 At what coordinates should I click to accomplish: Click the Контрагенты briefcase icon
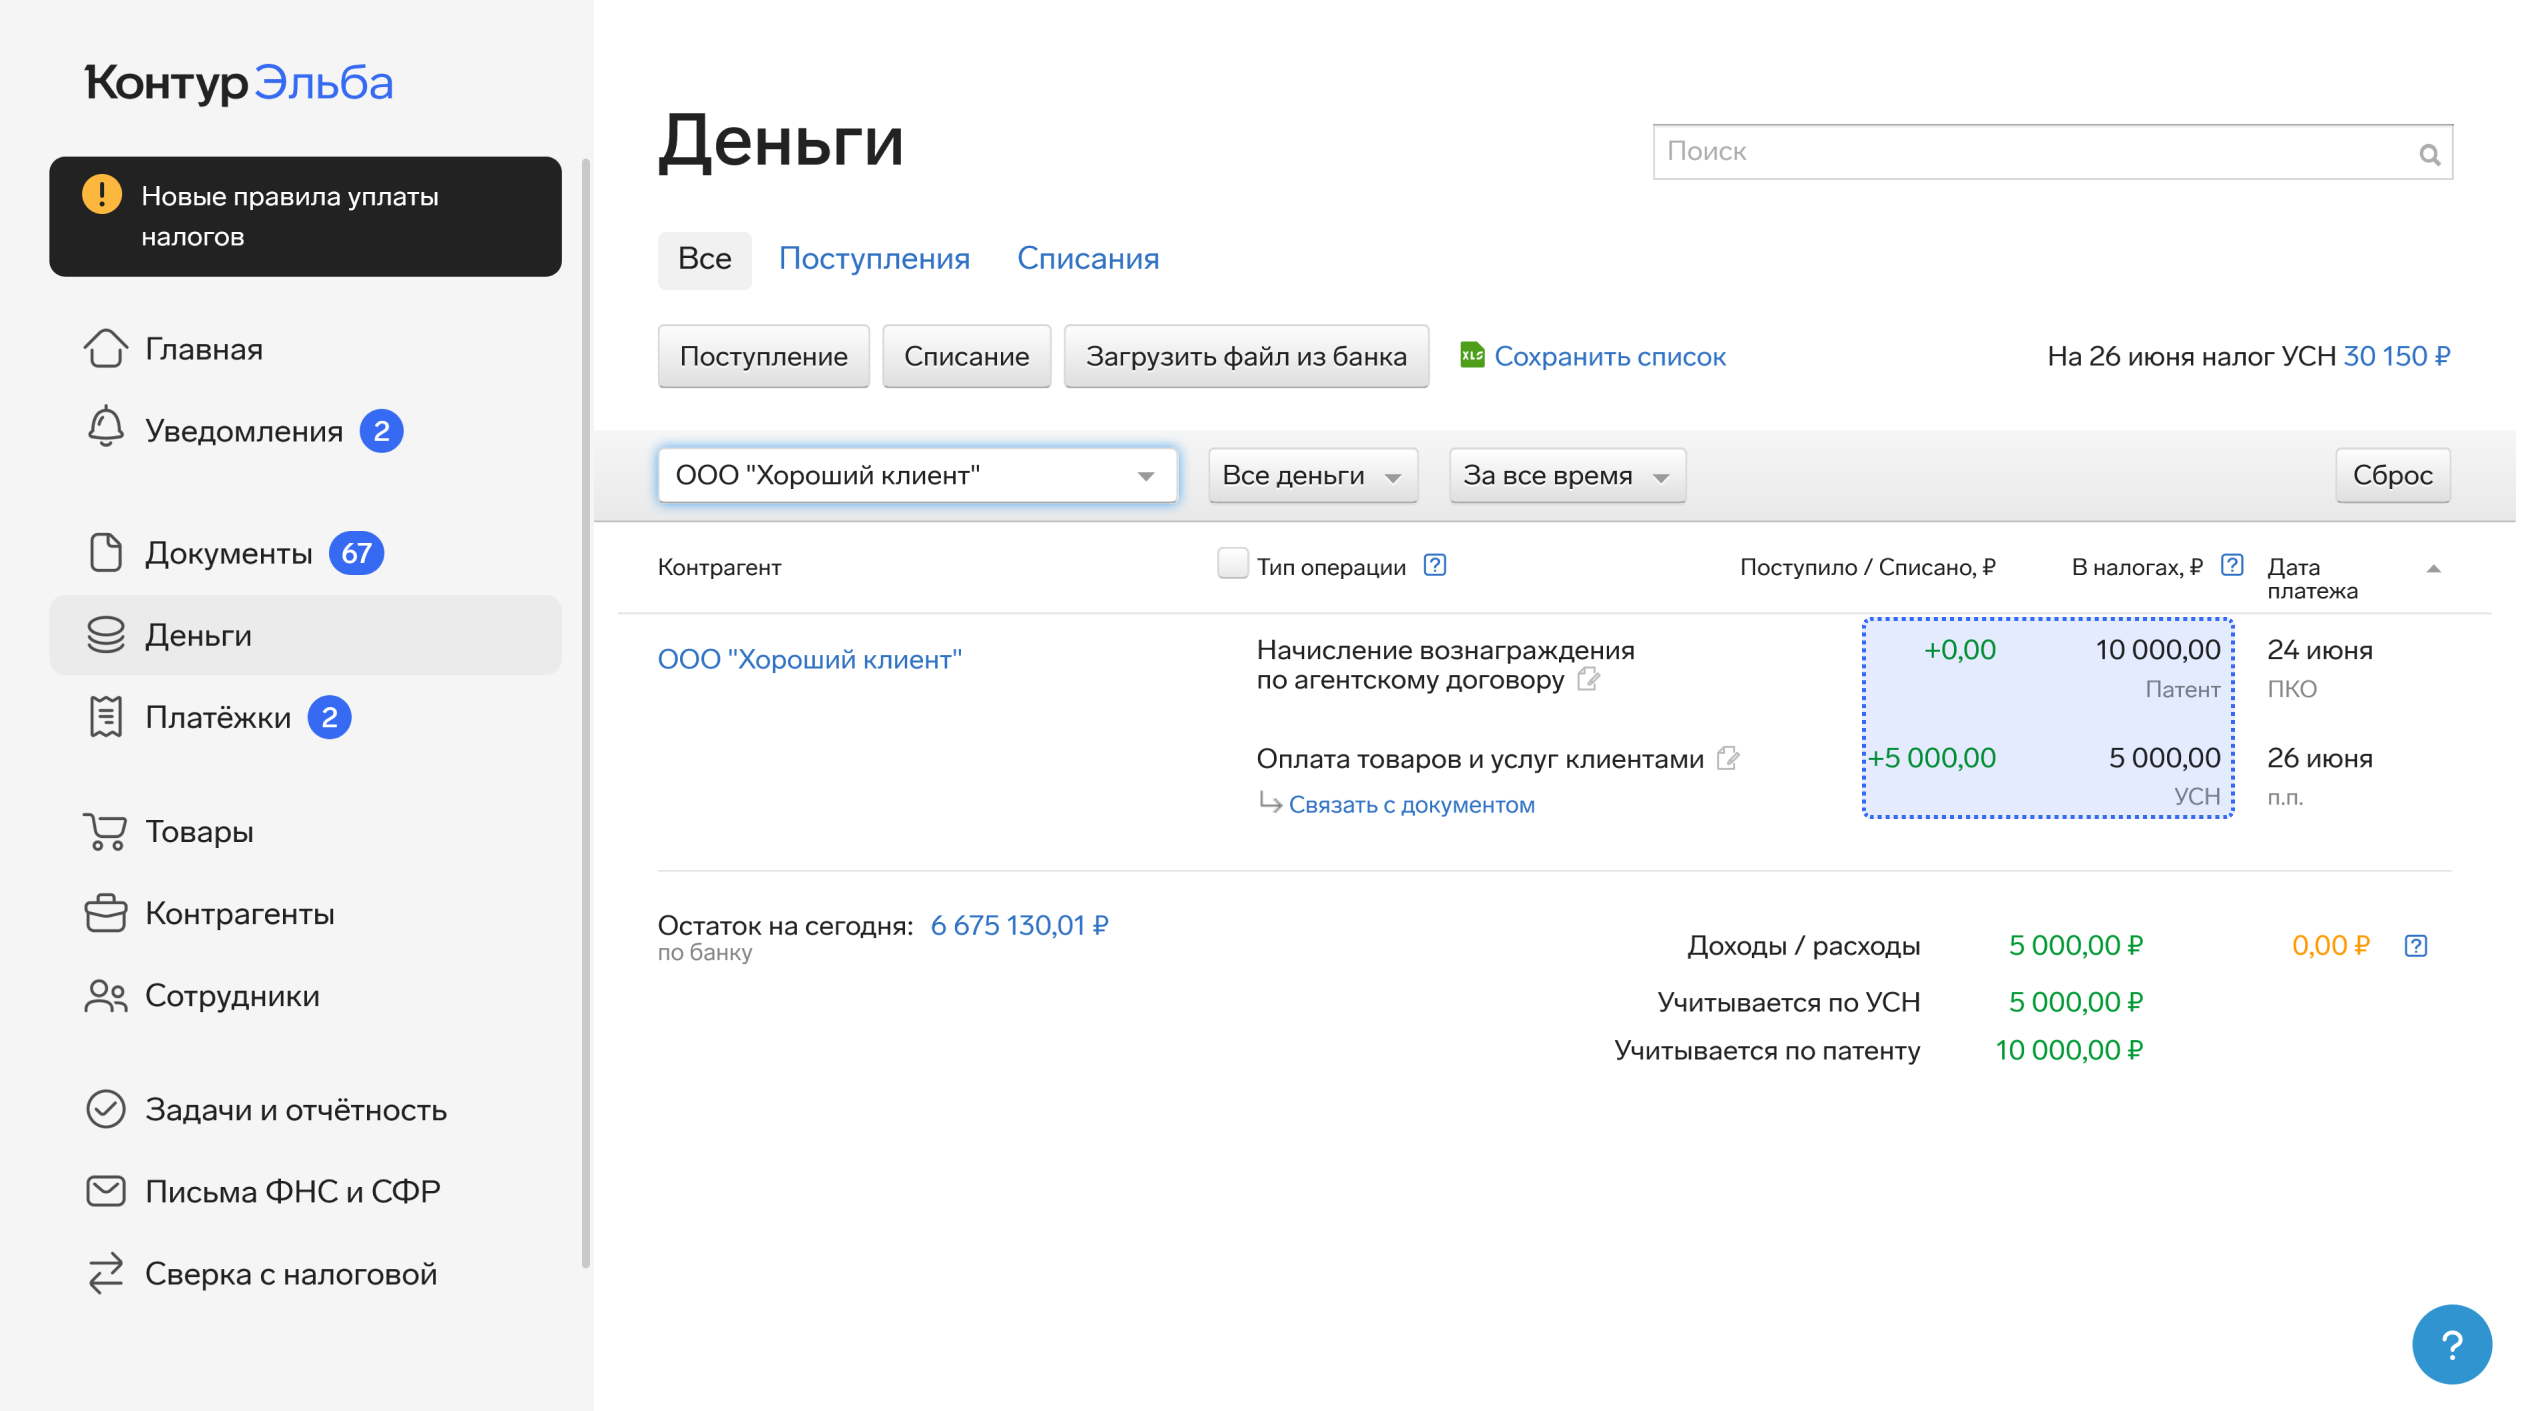tap(105, 913)
